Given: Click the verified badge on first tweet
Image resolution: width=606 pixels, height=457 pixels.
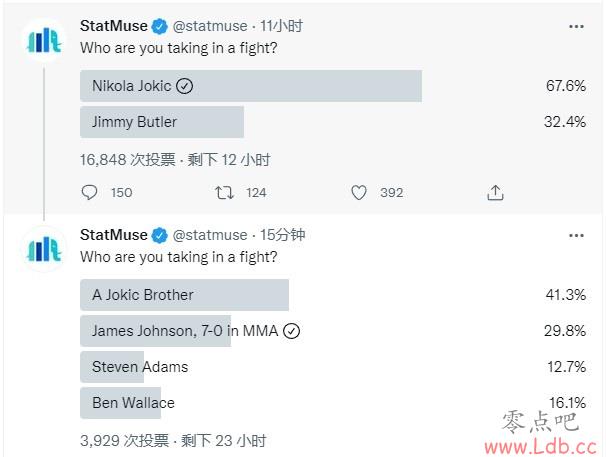Looking at the screenshot, I should (159, 27).
